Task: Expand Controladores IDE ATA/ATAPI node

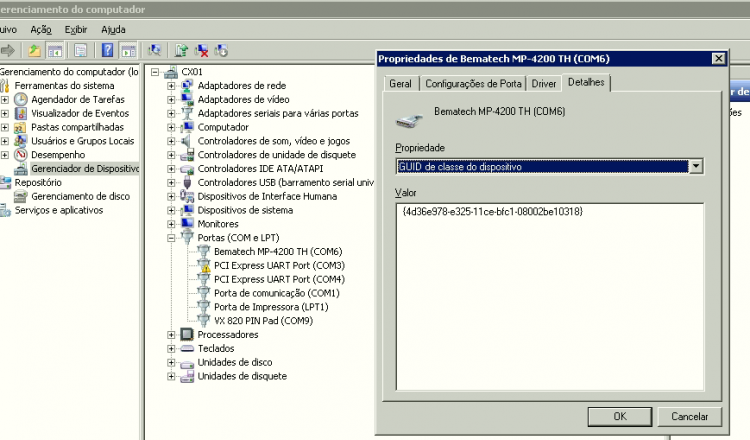Action: tap(171, 169)
